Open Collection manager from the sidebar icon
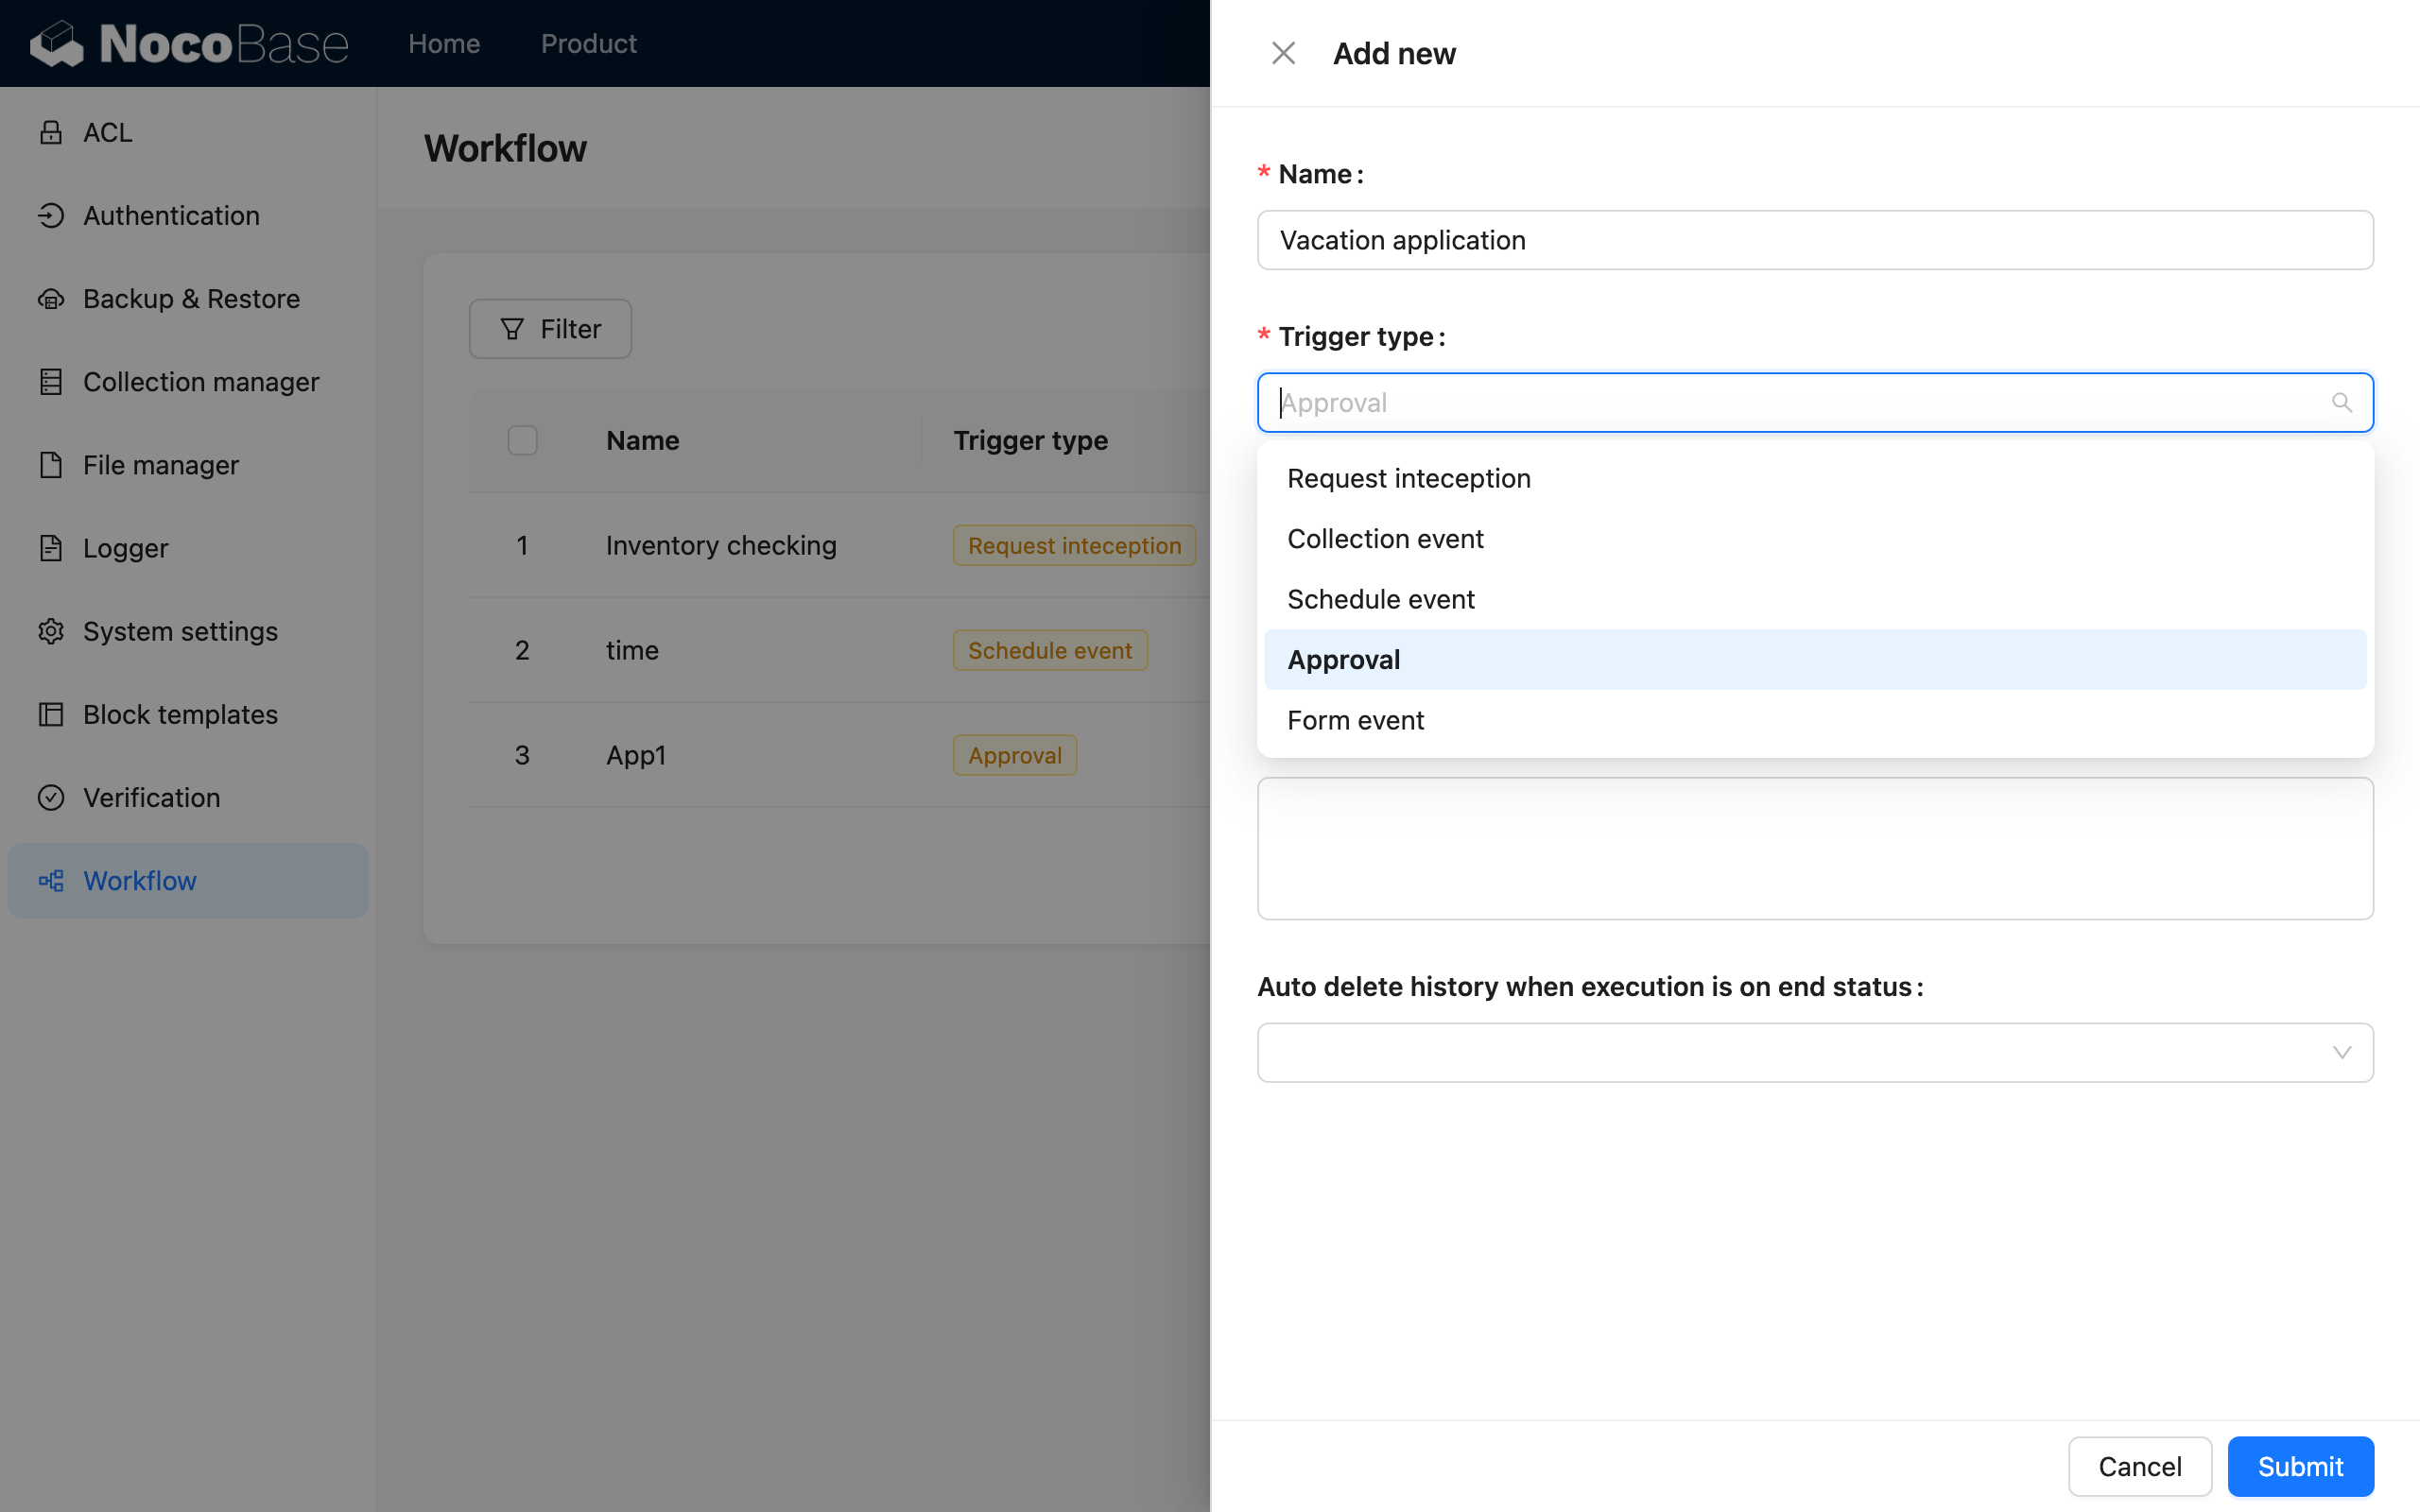Viewport: 2420px width, 1512px height. 51,381
